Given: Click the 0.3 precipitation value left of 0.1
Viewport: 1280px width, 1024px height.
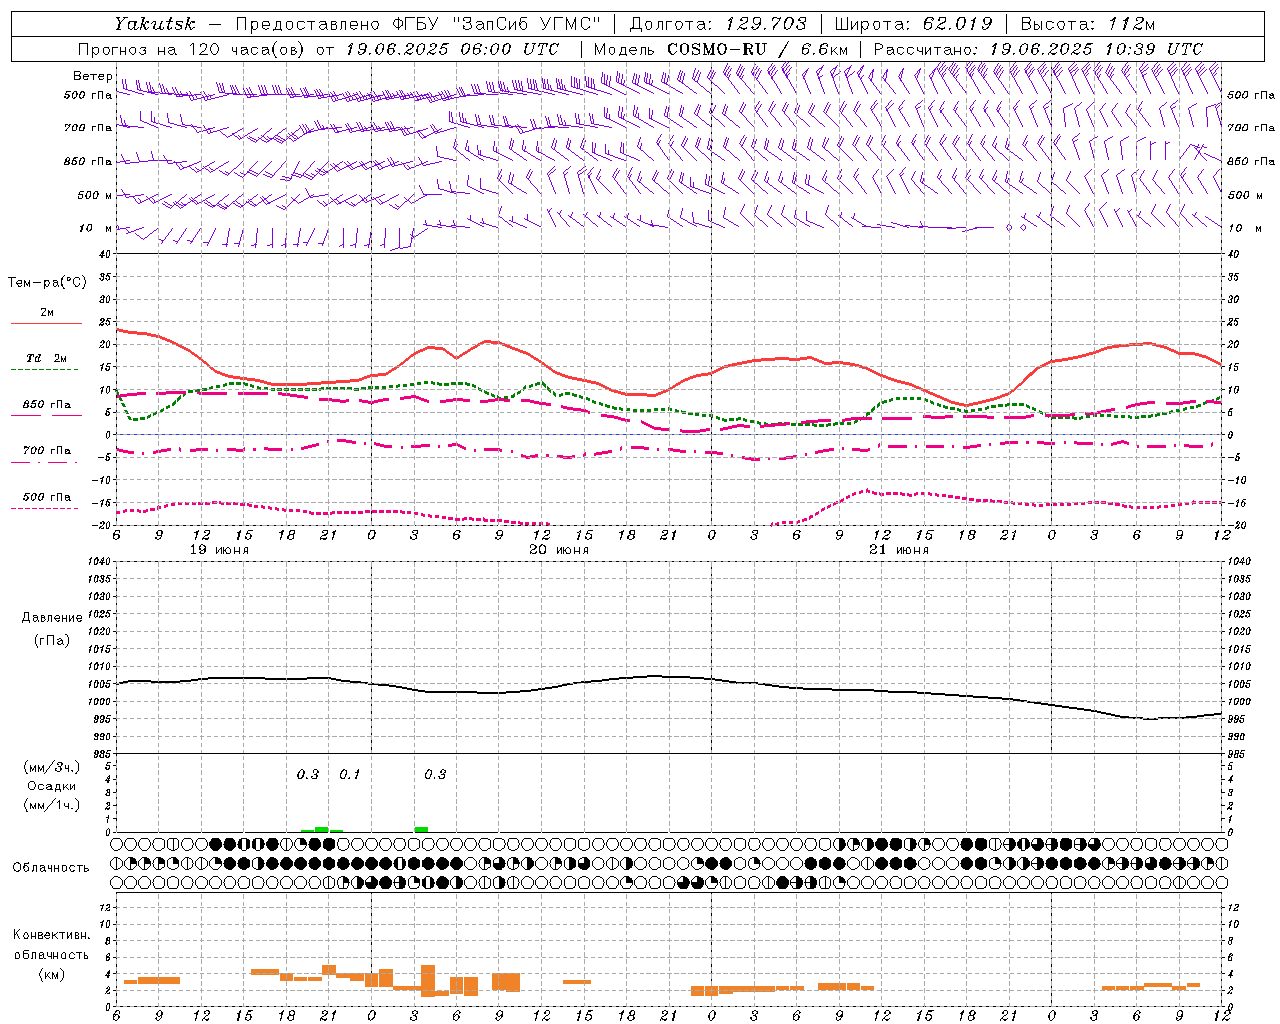Looking at the screenshot, I should tap(308, 774).
